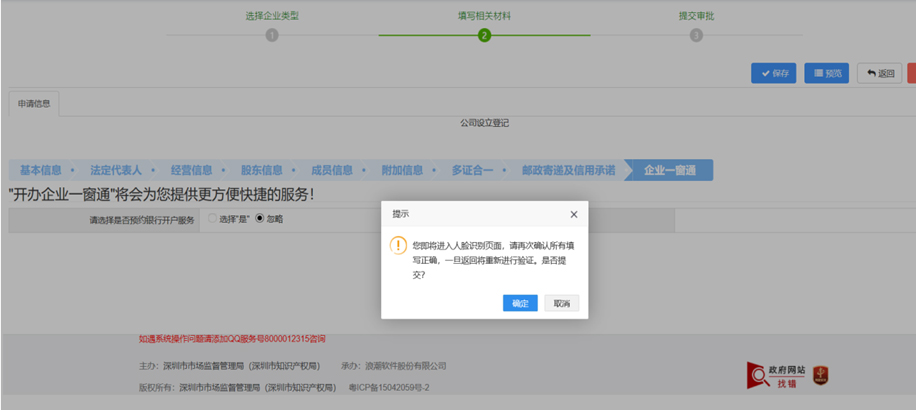
Task: Select the 选择"是" radio option
Action: [x=212, y=218]
